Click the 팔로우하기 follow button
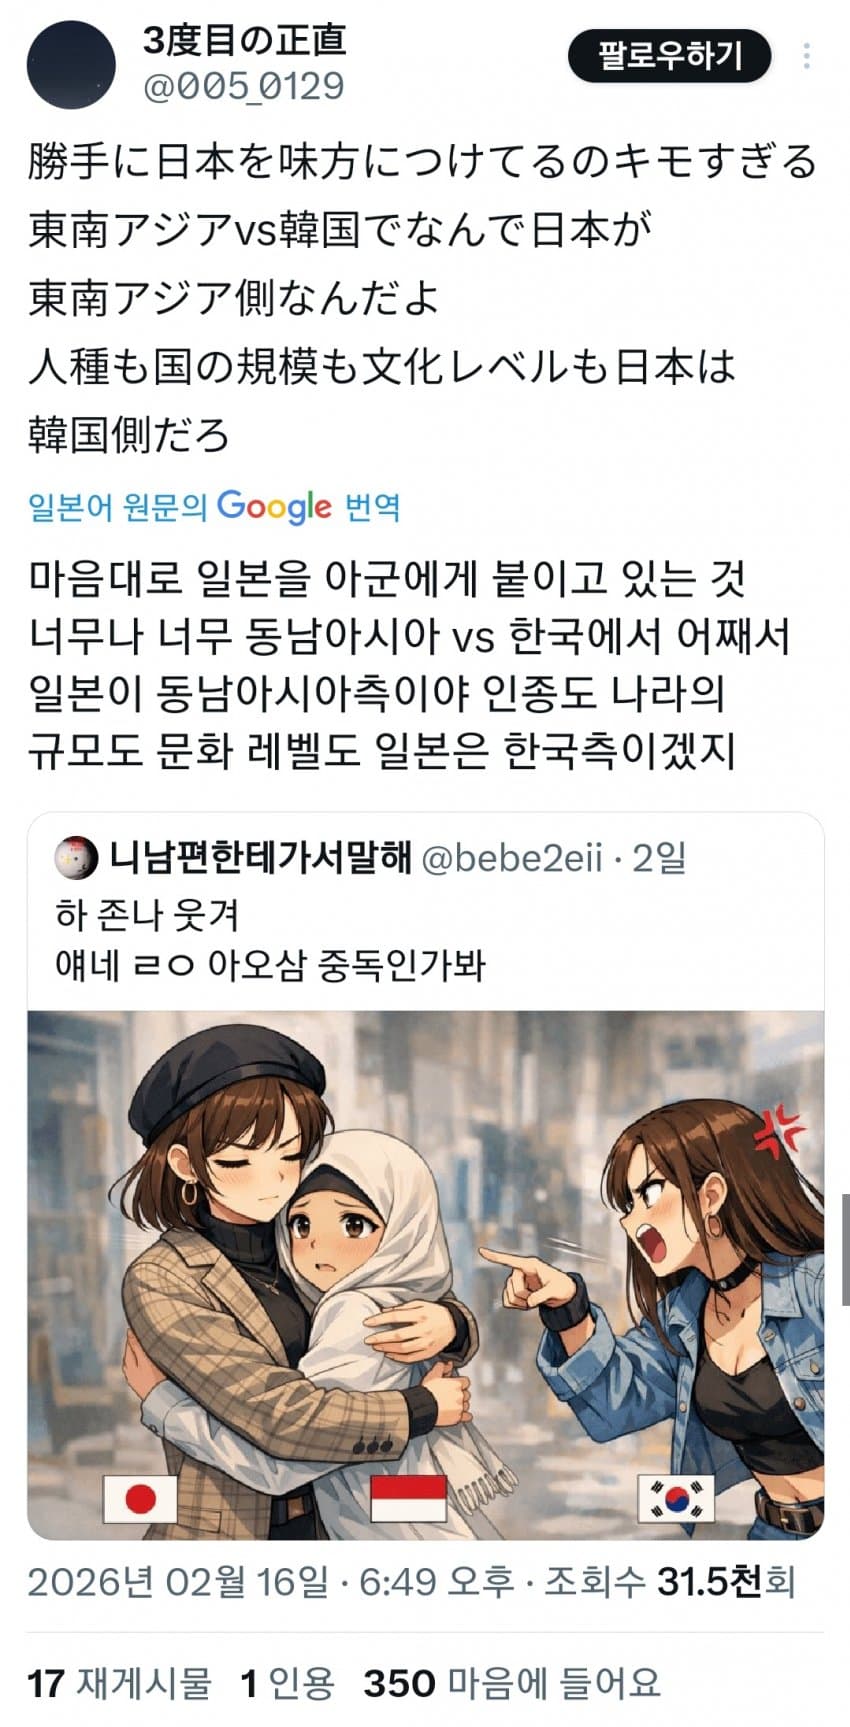 point(670,56)
